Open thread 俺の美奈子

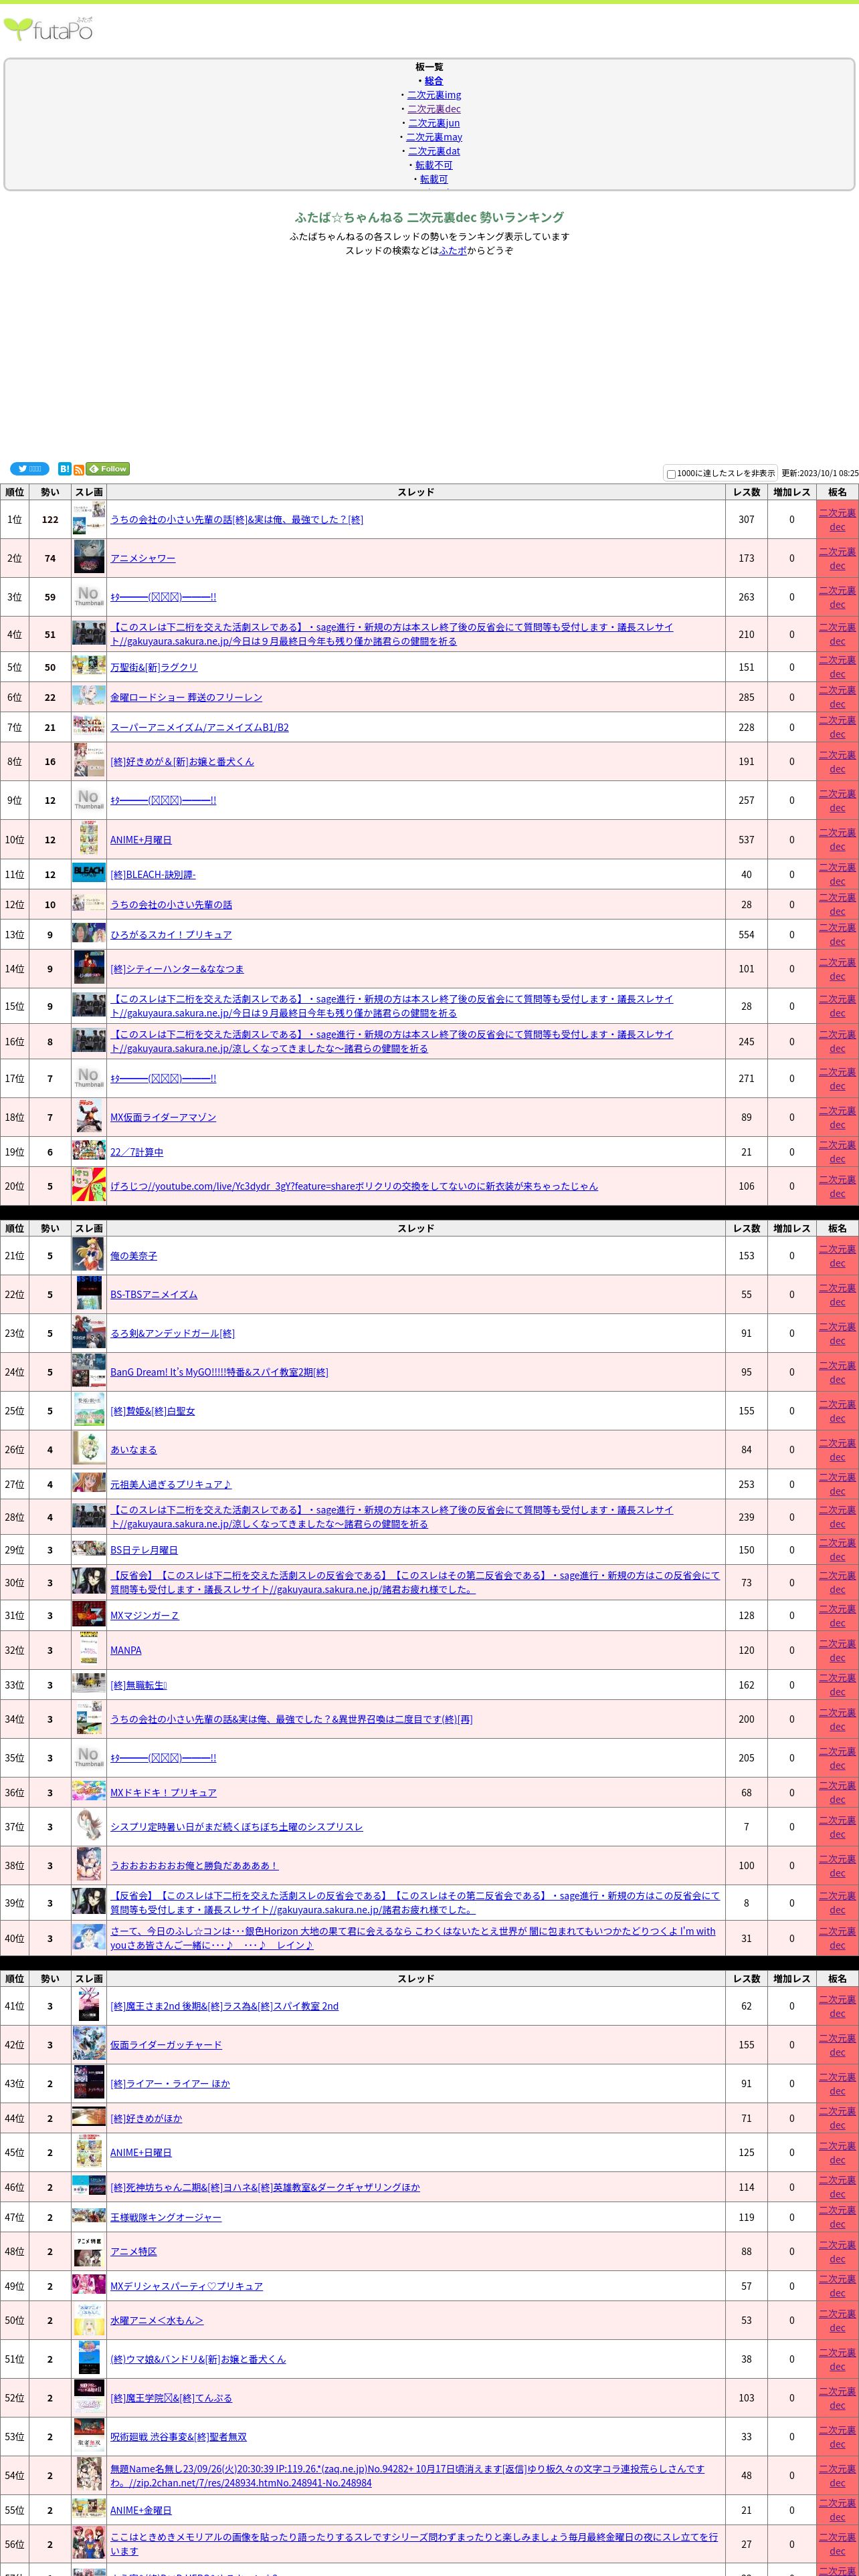pyautogui.click(x=133, y=1256)
